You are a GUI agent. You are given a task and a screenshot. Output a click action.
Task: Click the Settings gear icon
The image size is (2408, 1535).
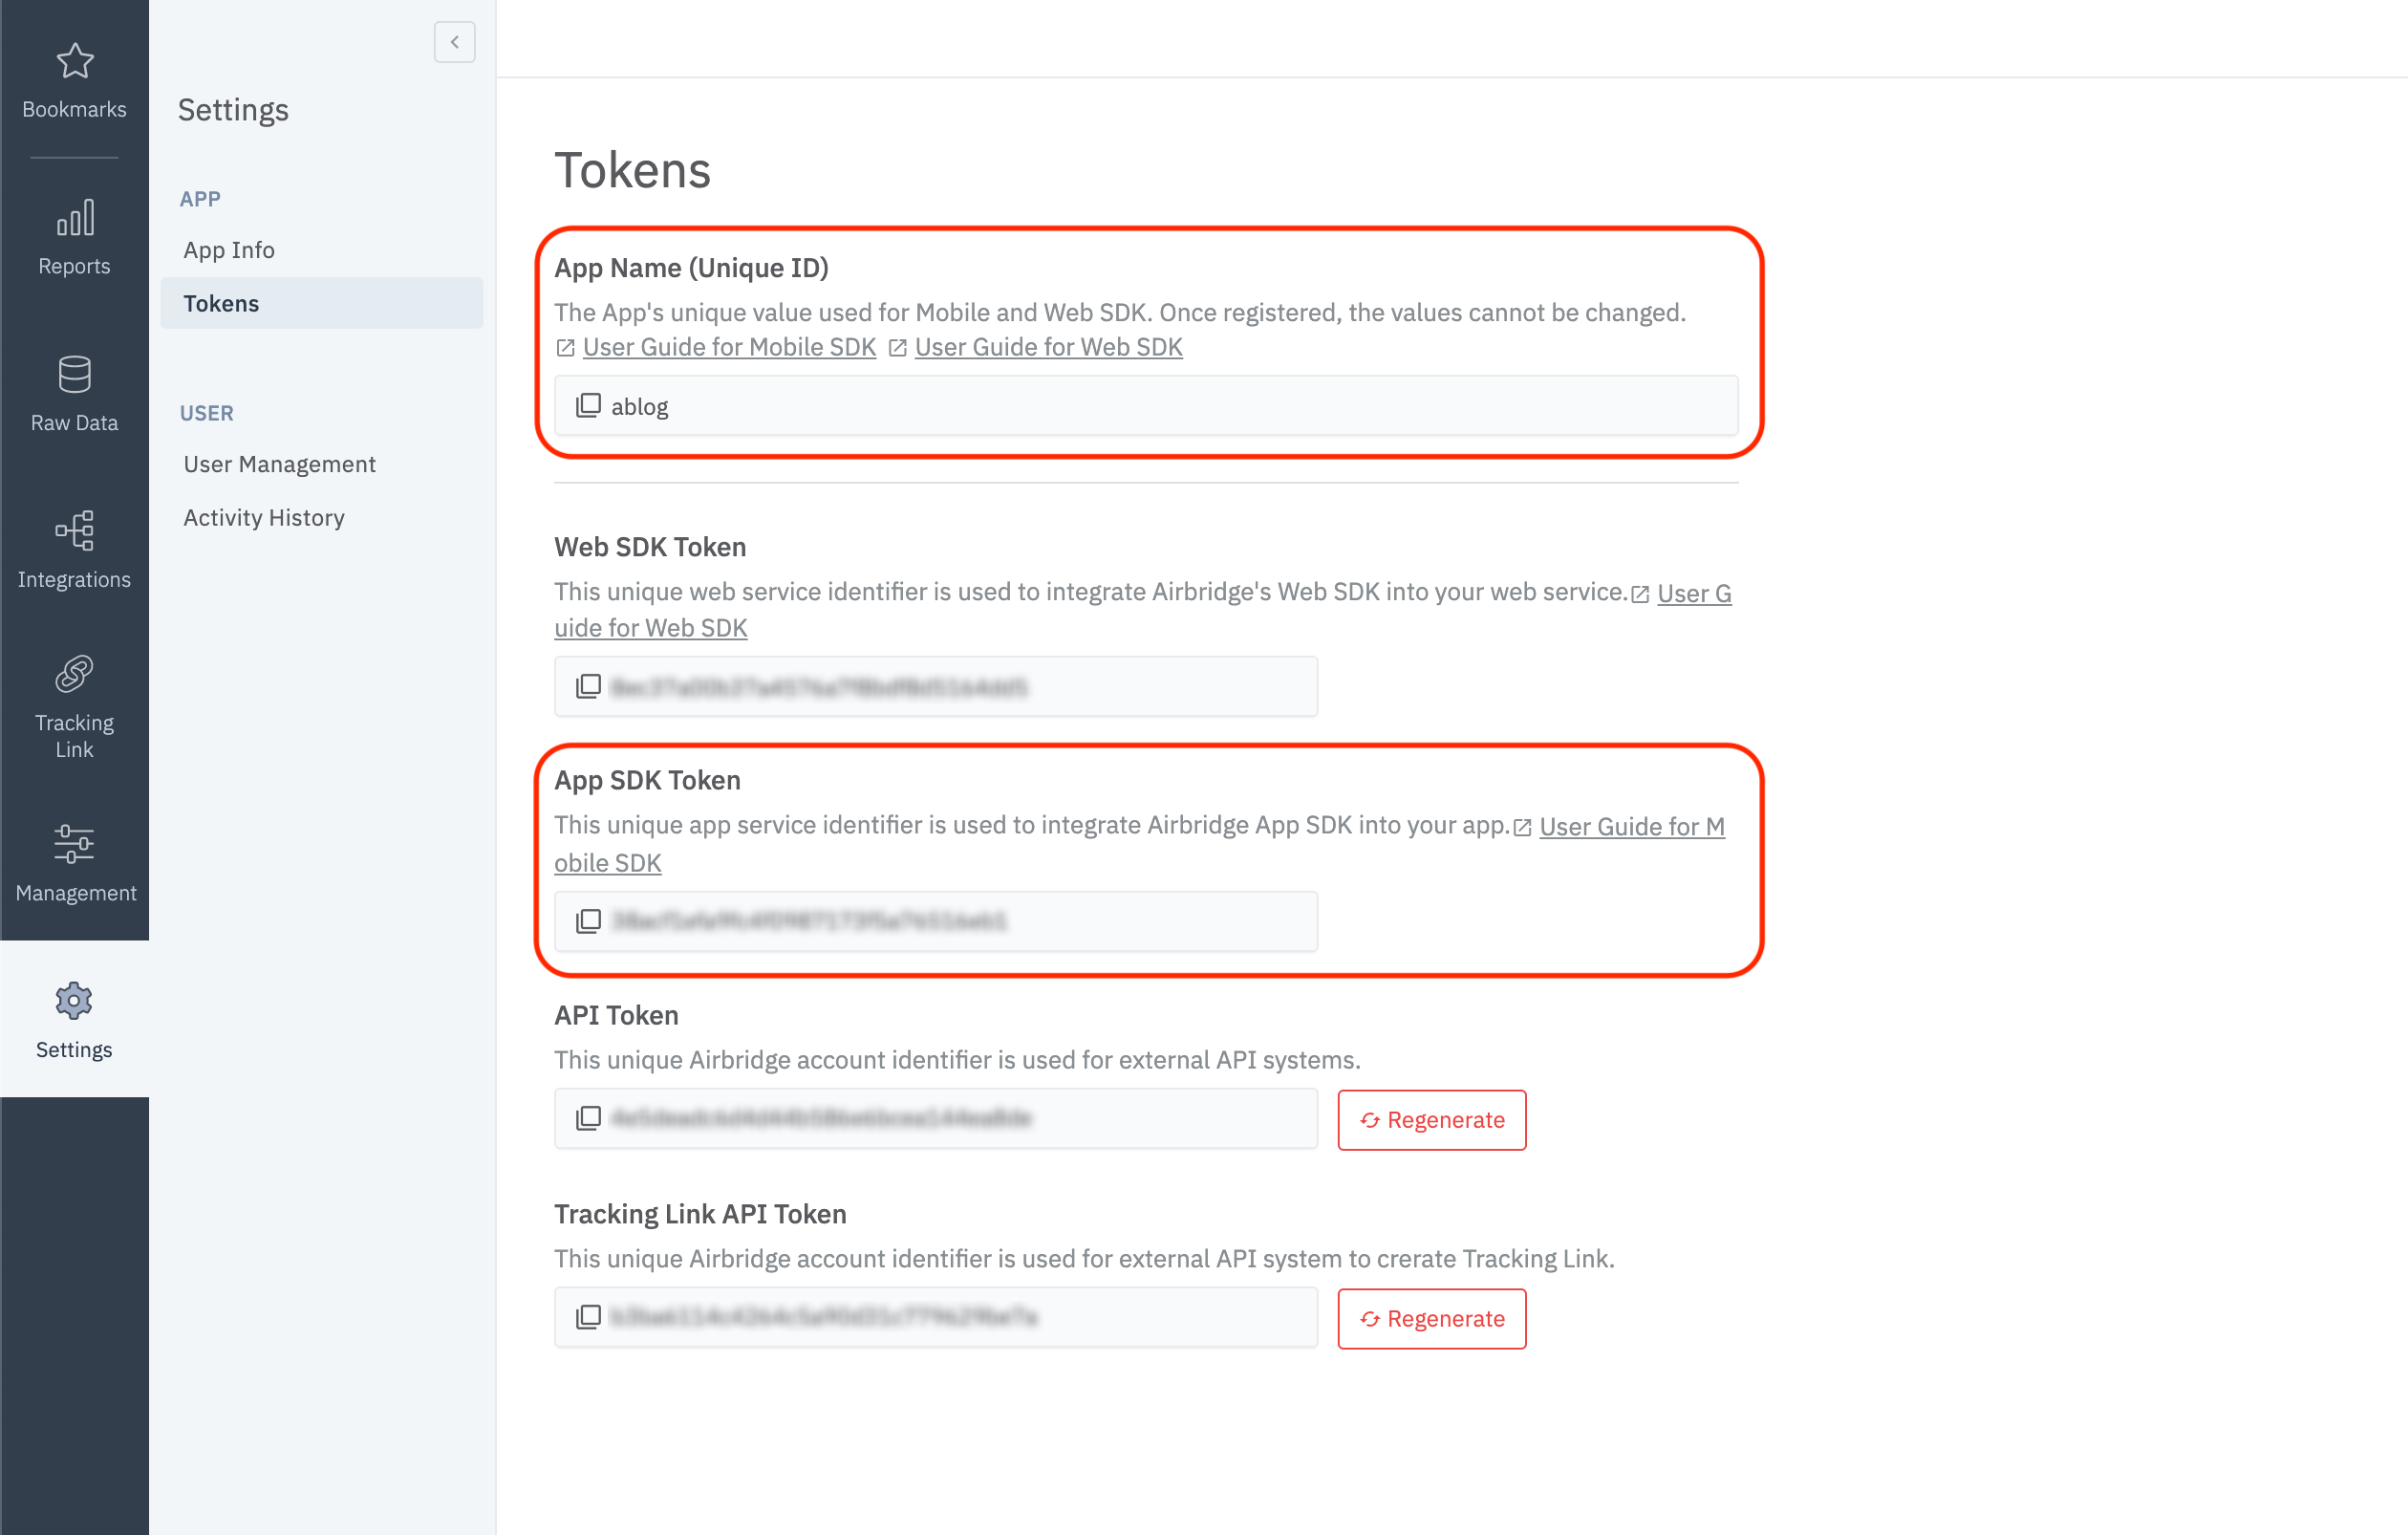point(74,1000)
